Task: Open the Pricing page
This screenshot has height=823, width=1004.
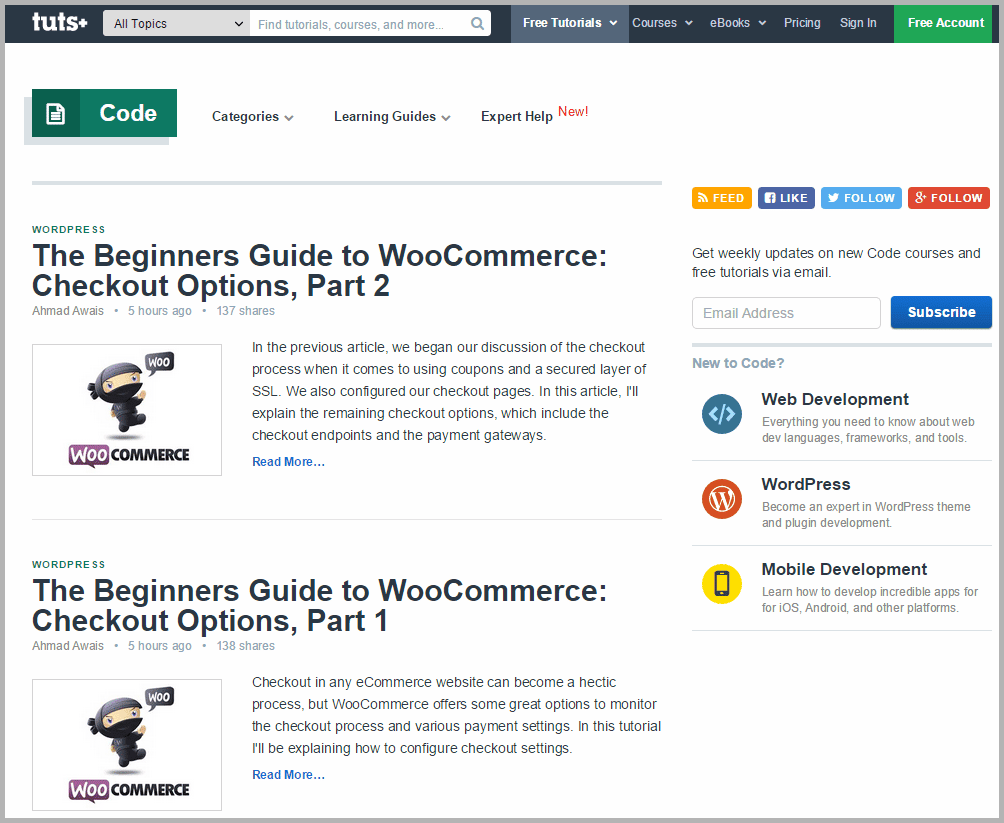Action: (802, 23)
